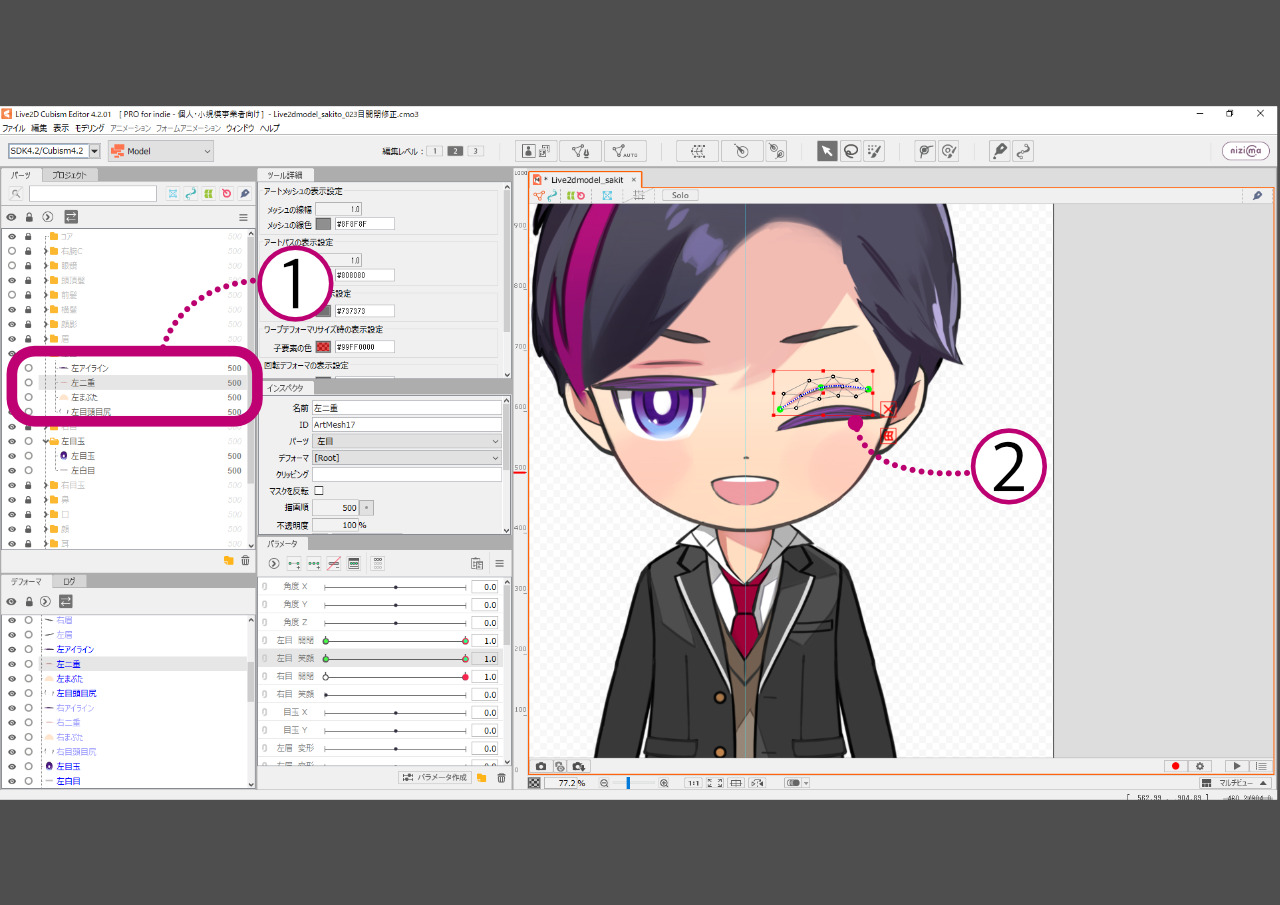
Task: Click the 角度 X parameter slider
Action: click(x=395, y=587)
